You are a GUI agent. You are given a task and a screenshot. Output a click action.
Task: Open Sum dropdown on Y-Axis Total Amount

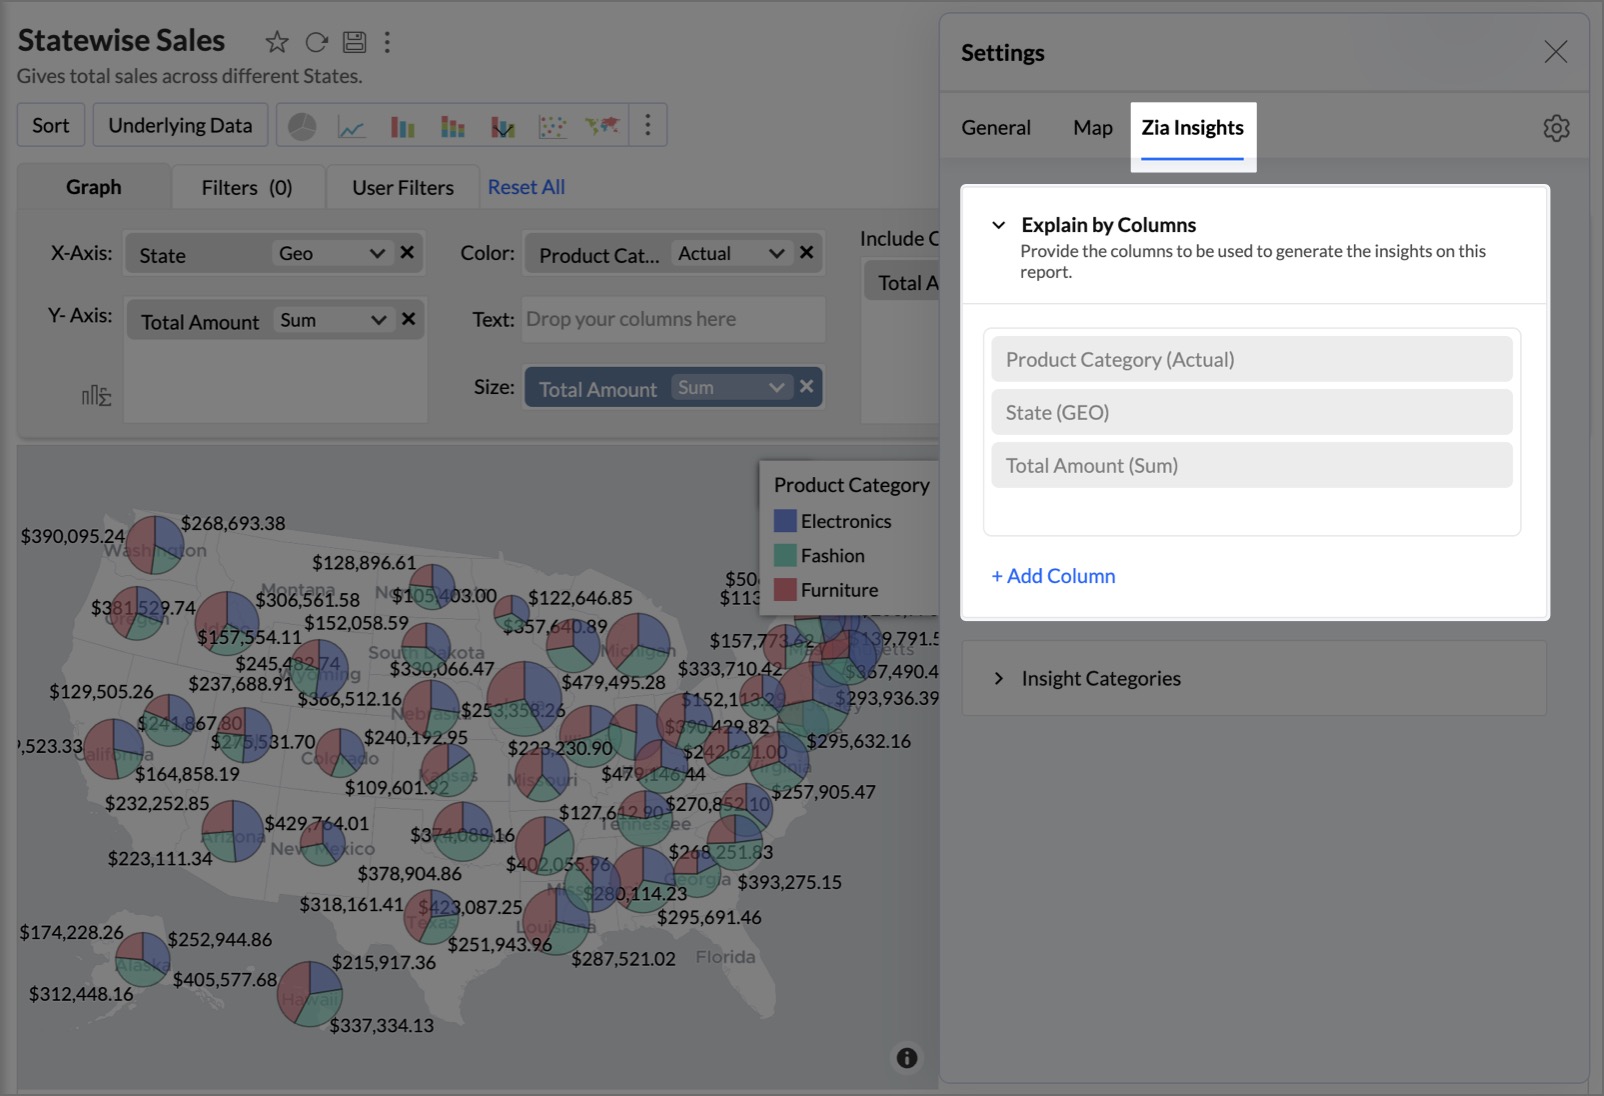378,320
